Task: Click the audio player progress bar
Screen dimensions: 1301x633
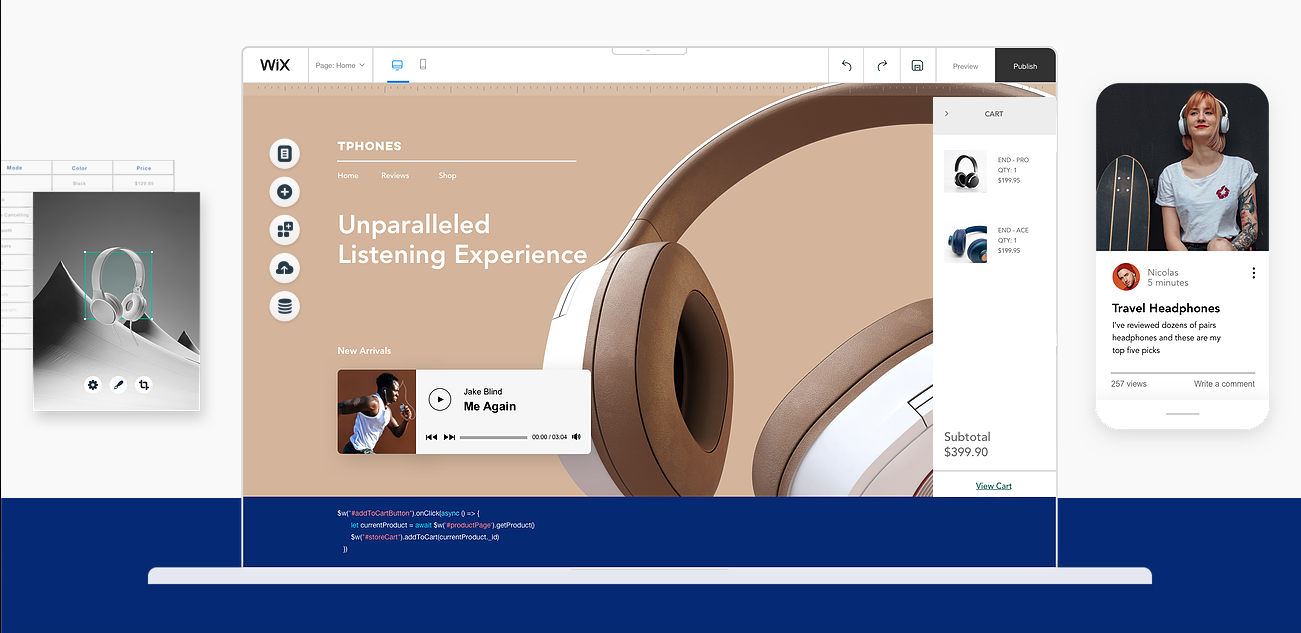Action: 493,437
